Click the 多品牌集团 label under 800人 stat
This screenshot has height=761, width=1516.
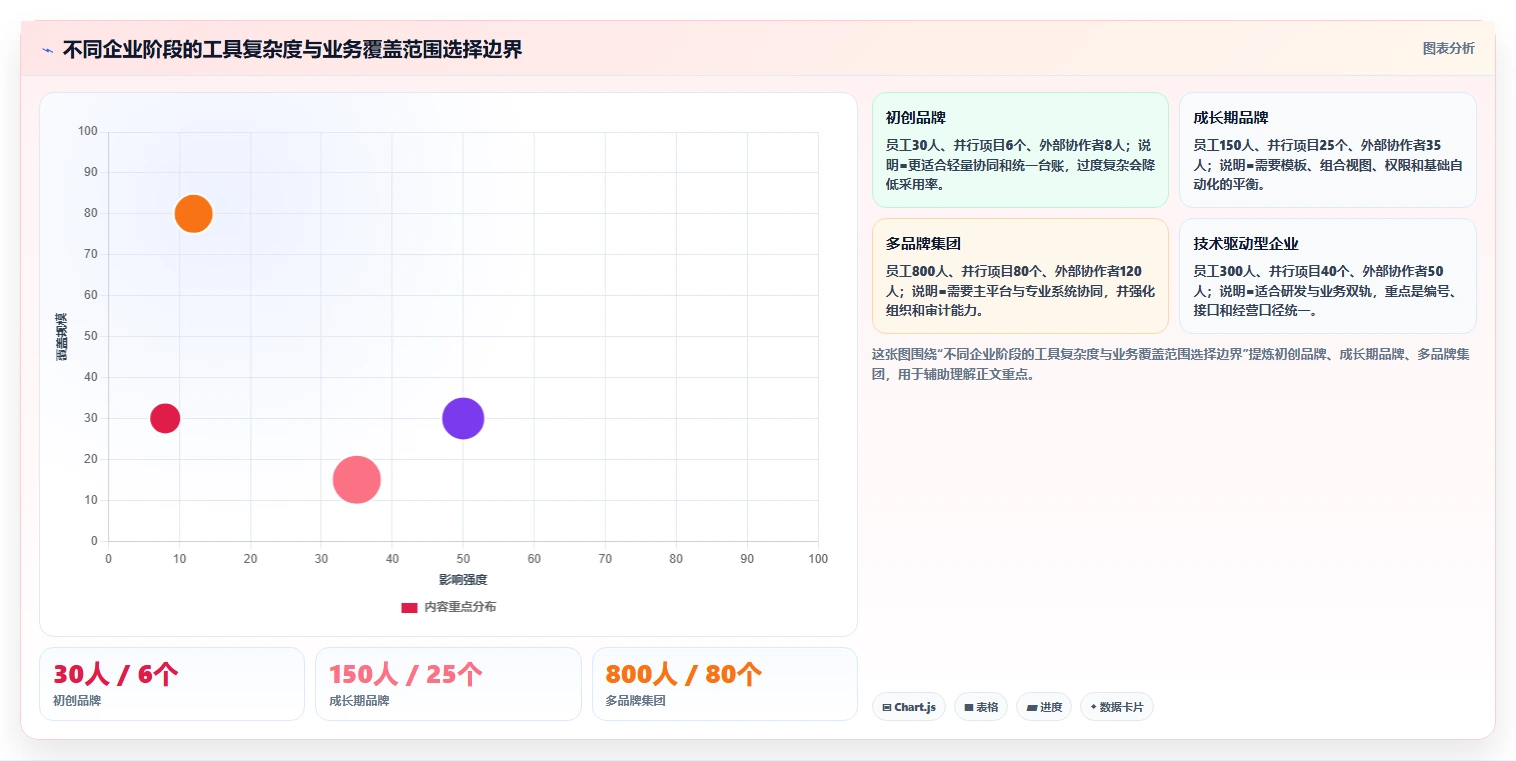pyautogui.click(x=636, y=701)
